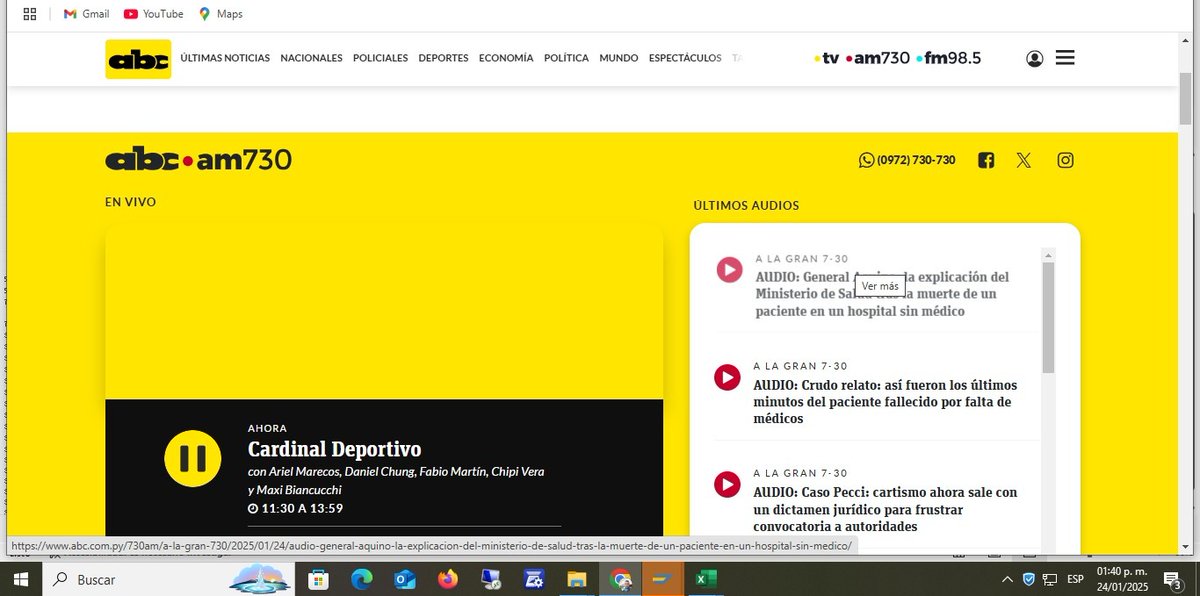Open headline about General Aquino Ministerio de Salud
The width and height of the screenshot is (1200, 596).
coord(882,294)
